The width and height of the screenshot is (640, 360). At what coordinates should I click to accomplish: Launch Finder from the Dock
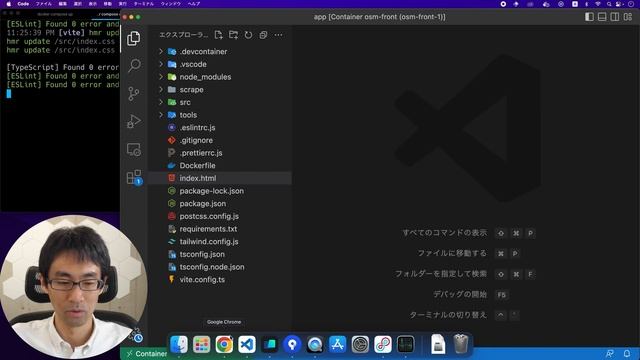[x=179, y=344]
